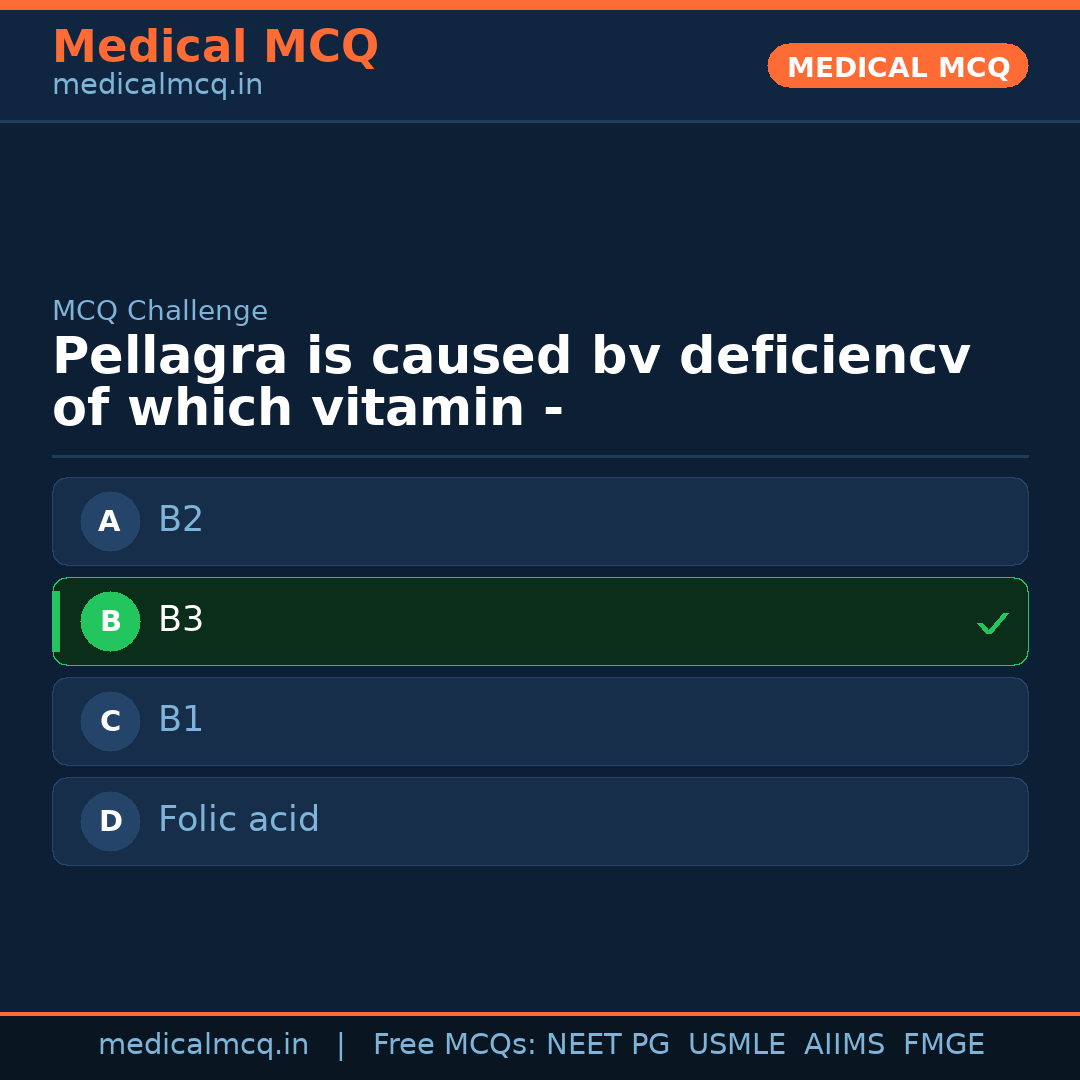Image resolution: width=1080 pixels, height=1080 pixels.
Task: Click the green letter B circle icon
Action: click(x=110, y=621)
